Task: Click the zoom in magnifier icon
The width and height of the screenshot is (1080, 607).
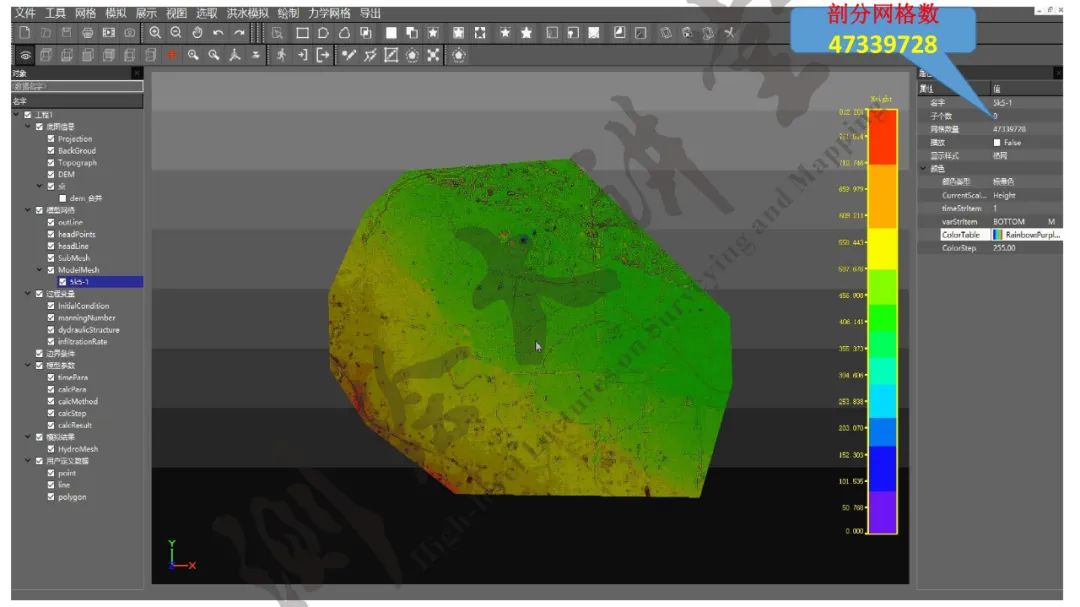Action: (155, 33)
